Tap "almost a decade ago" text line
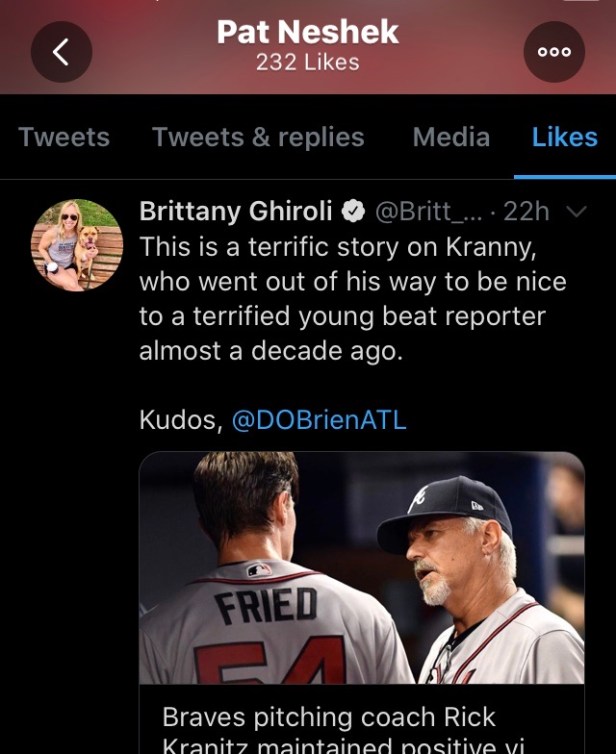 click(271, 351)
